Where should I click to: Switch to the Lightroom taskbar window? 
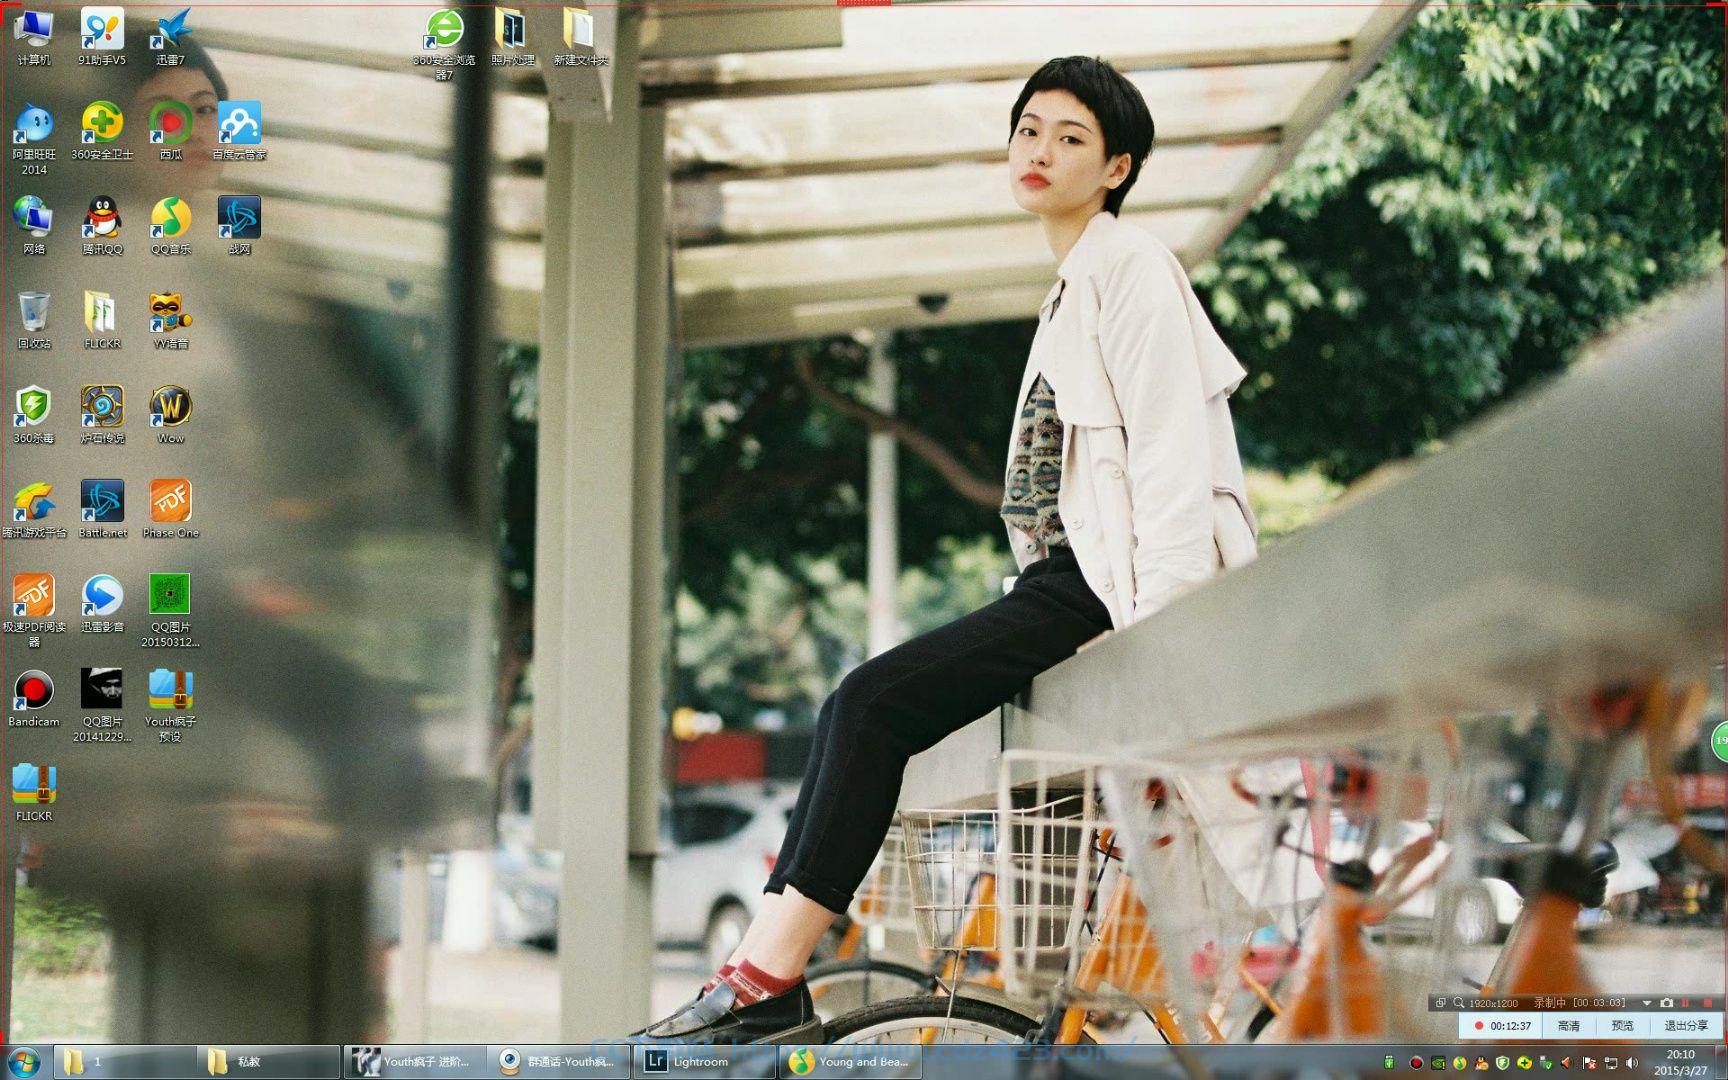click(703, 1062)
